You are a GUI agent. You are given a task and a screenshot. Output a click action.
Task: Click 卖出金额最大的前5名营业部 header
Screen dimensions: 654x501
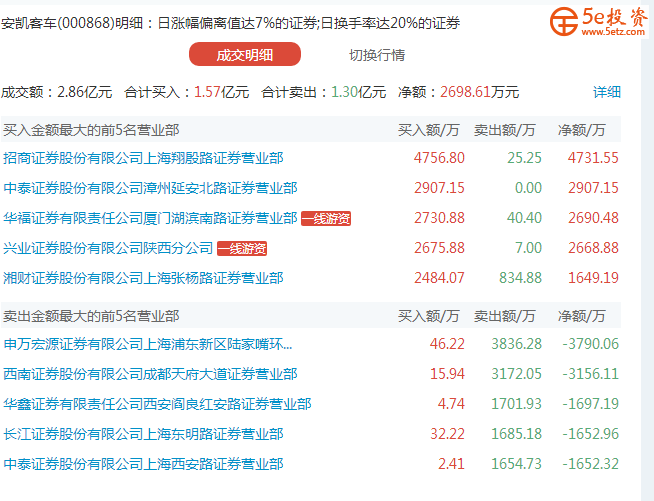(91, 316)
